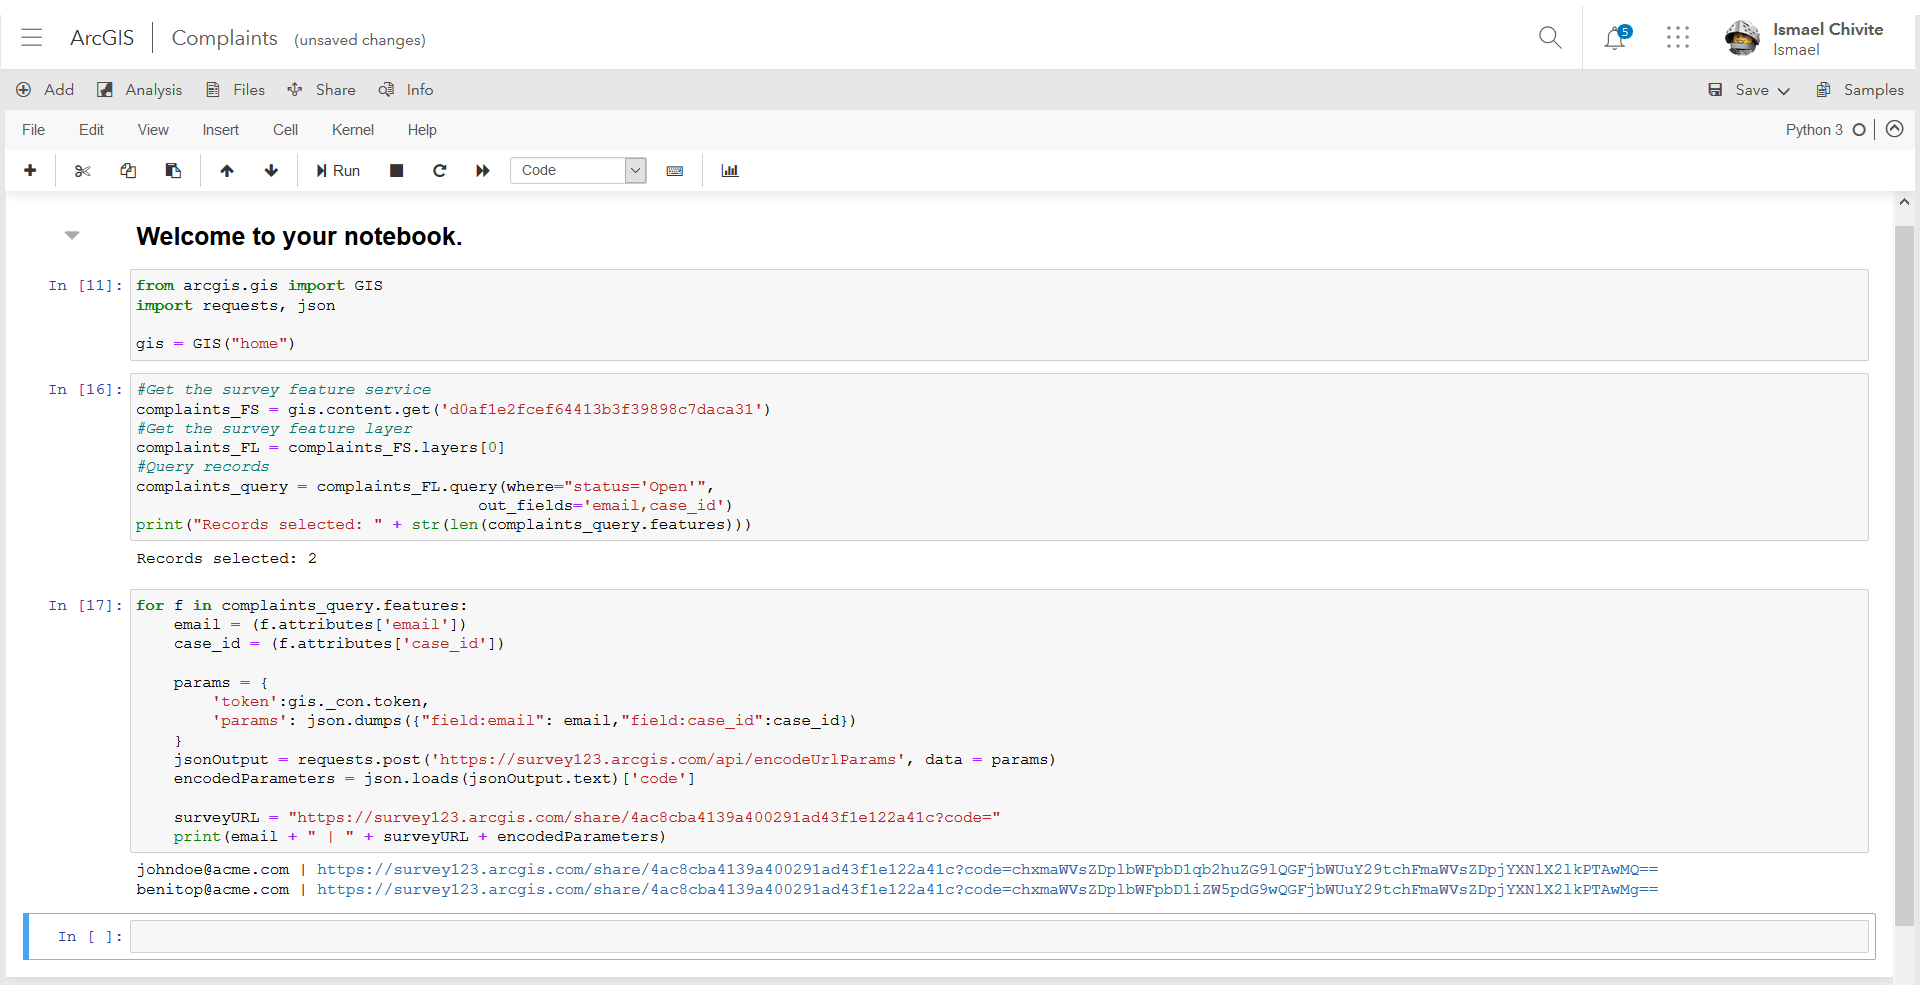Screen dimensions: 1920x985
Task: Open the Cell menu
Action: [285, 130]
